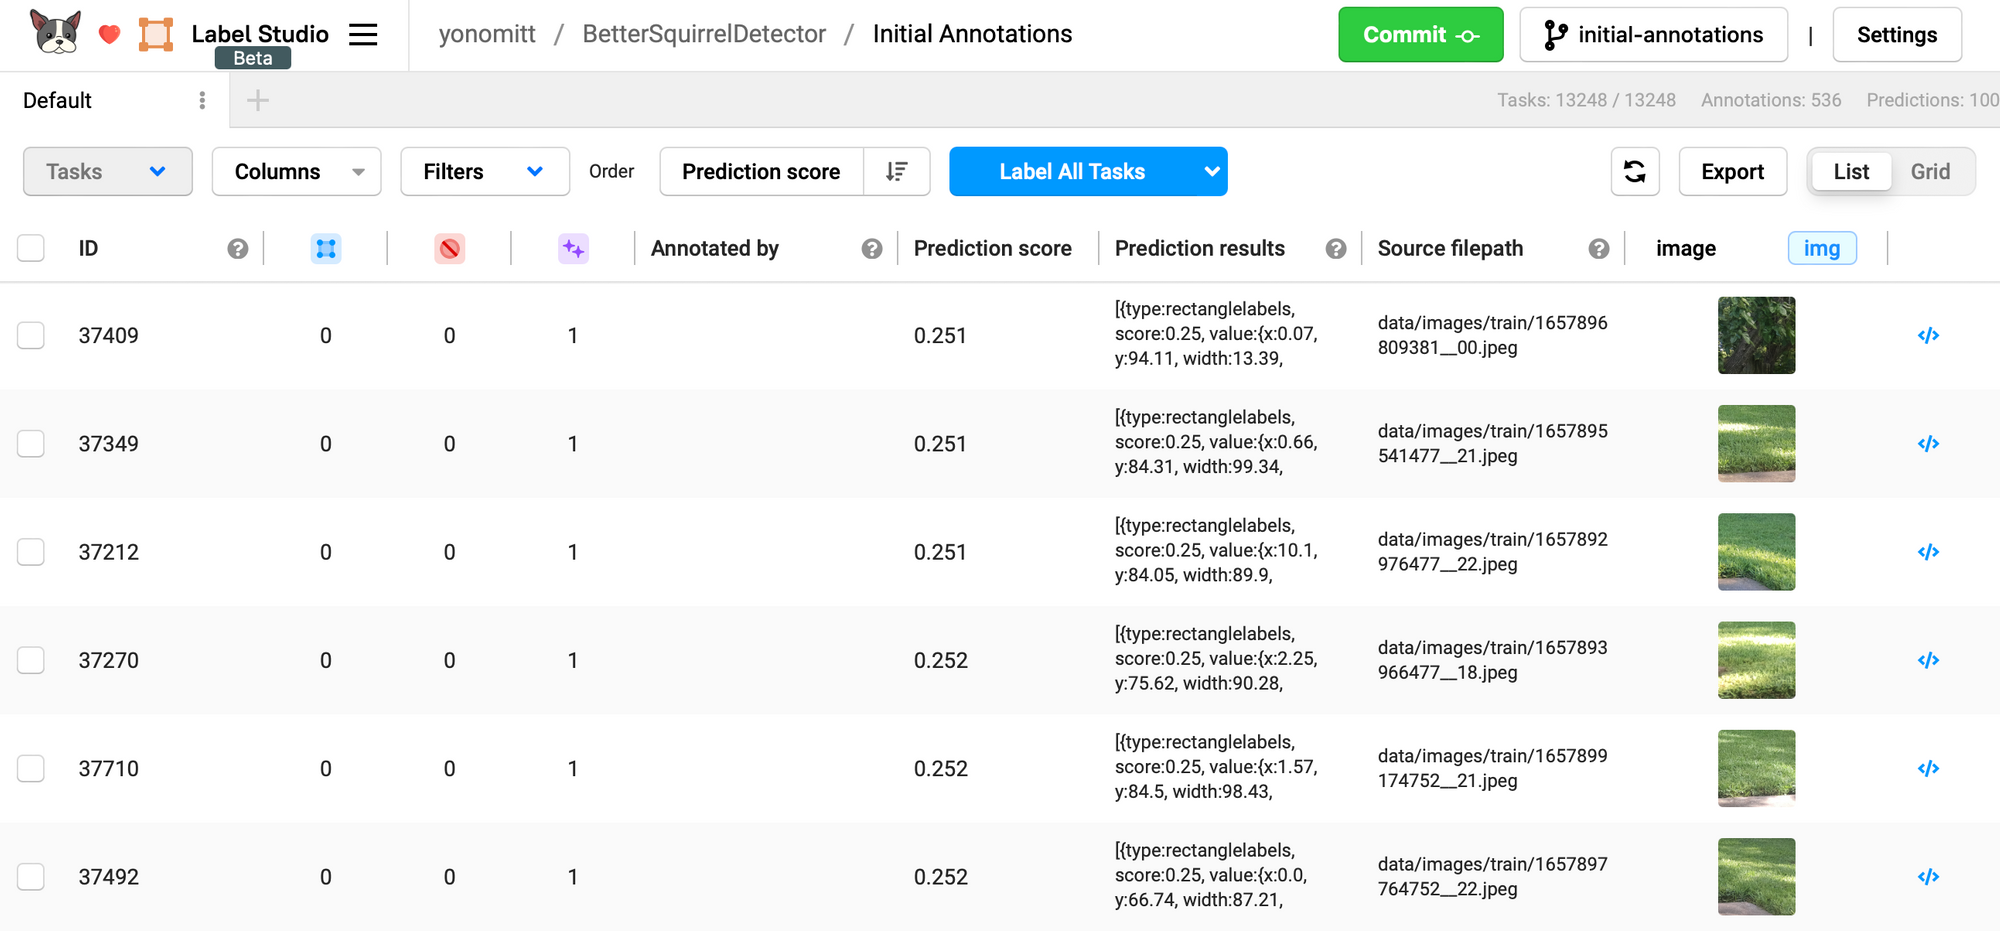
Task: Click the cancelled annotations column icon
Action: click(x=450, y=248)
